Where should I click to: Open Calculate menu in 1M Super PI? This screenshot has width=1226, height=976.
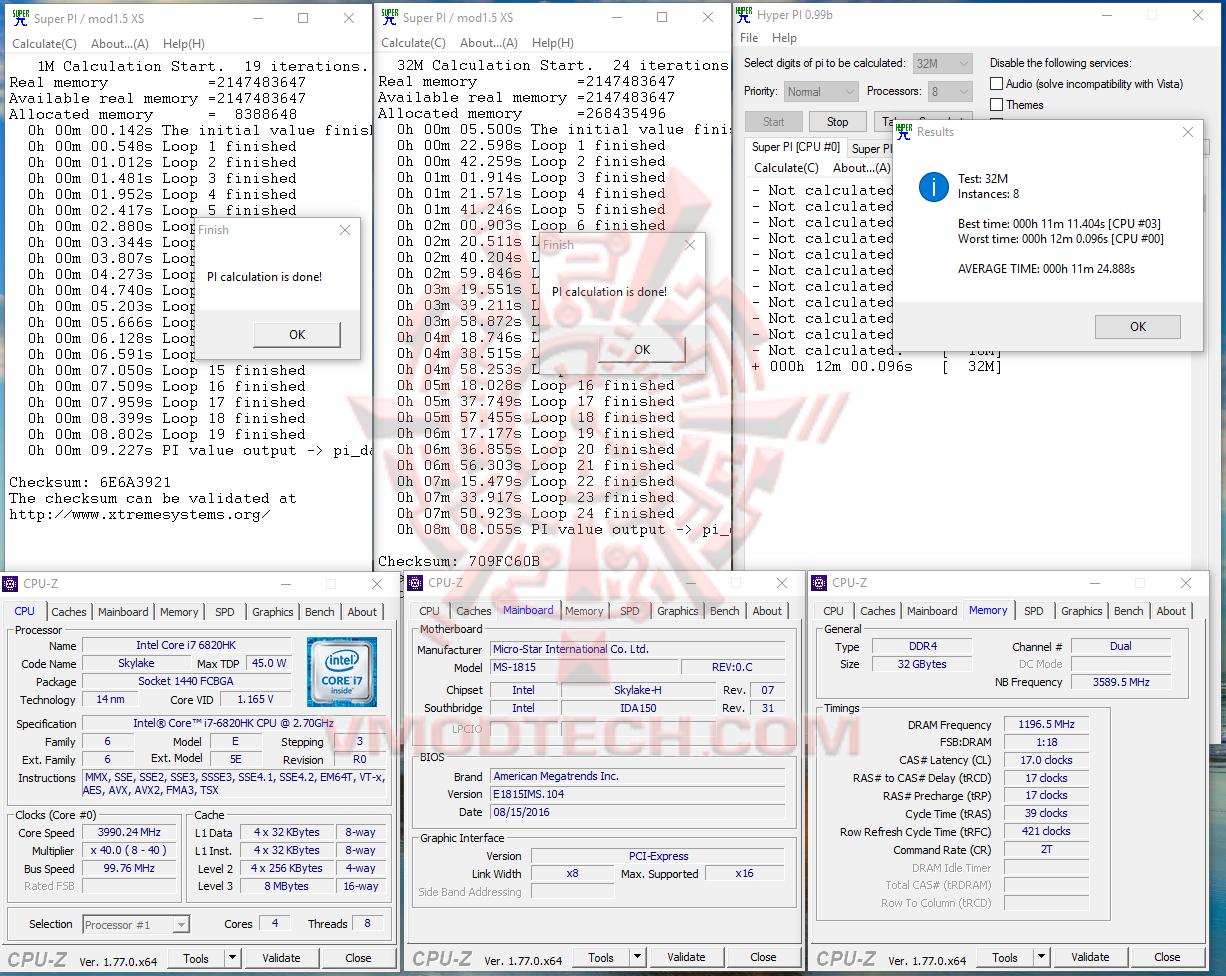tap(44, 44)
